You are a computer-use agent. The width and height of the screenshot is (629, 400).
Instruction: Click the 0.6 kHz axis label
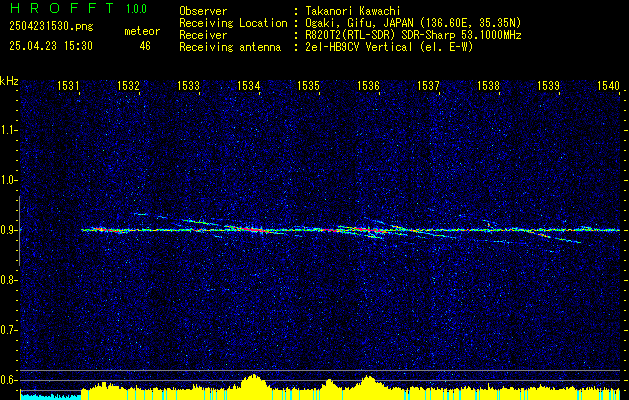click(8, 380)
